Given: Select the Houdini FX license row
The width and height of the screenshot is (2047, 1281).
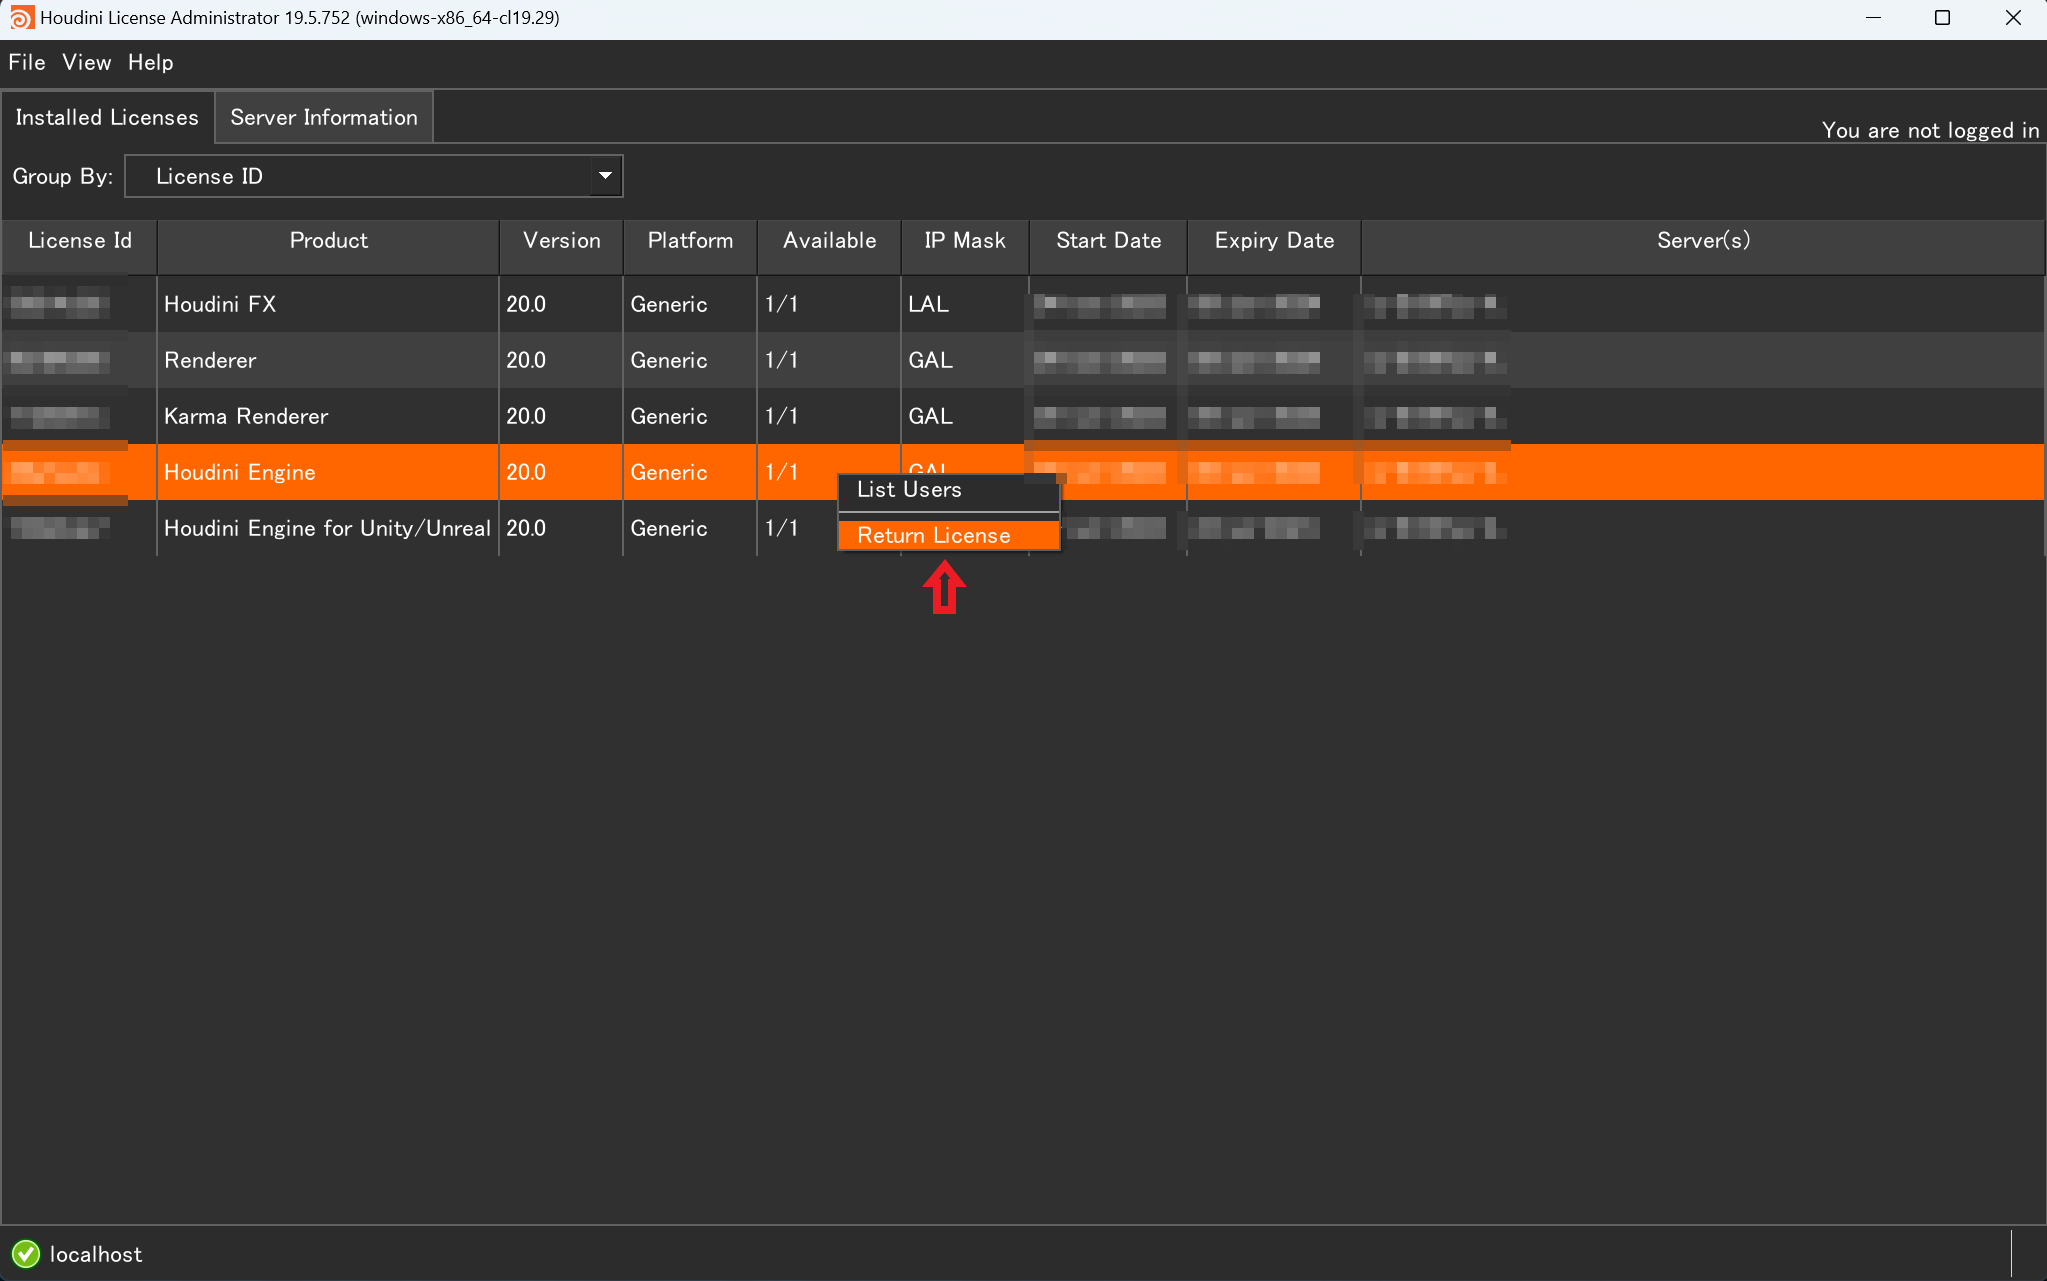Looking at the screenshot, I should 1023,304.
